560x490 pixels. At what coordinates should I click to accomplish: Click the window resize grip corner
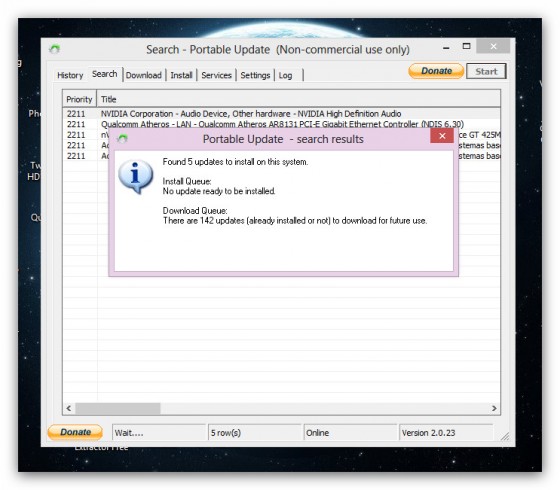point(505,436)
